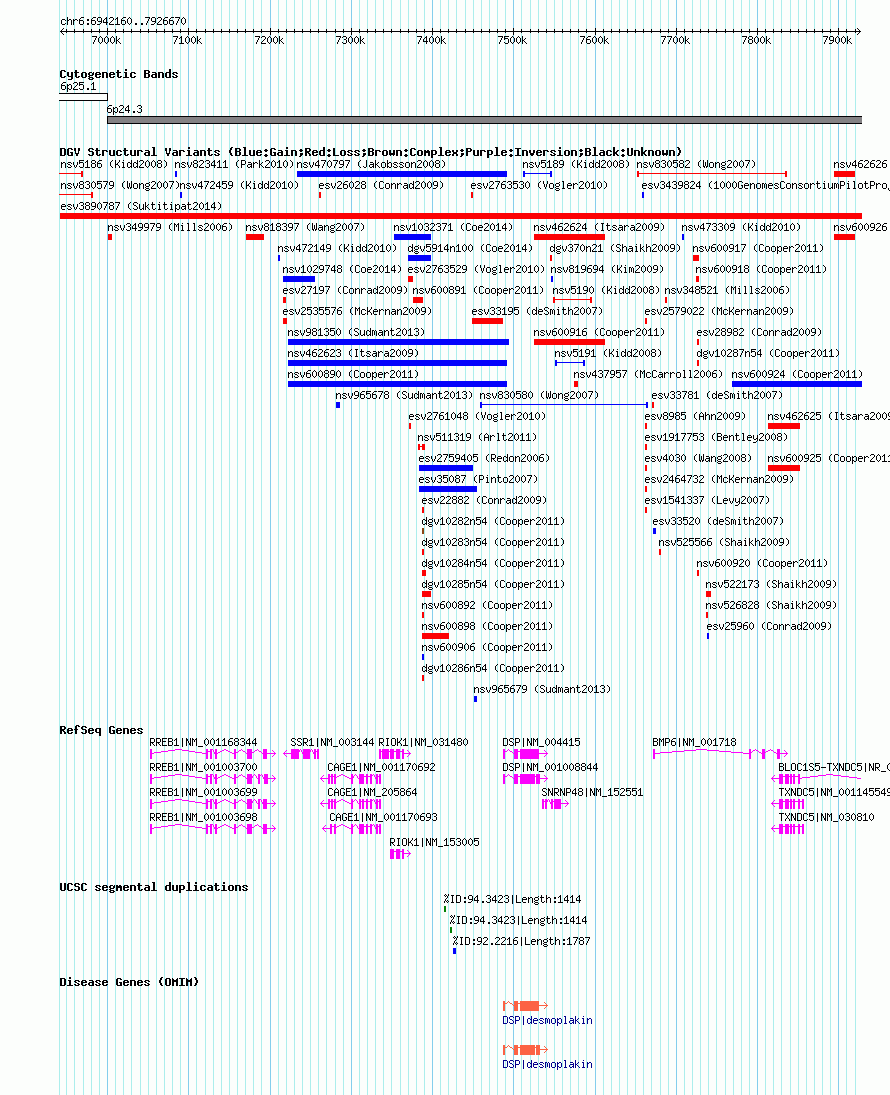Screen dimensions: 890x1095
Task: Open variant nsv5191 (Kidd2008)
Action: (608, 353)
